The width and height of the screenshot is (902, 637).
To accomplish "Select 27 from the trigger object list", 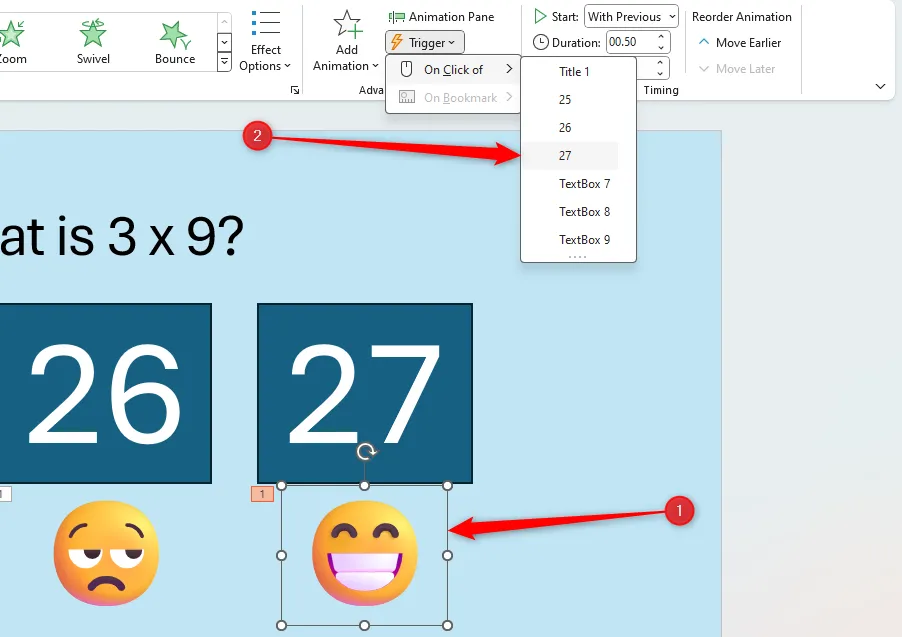I will point(569,155).
